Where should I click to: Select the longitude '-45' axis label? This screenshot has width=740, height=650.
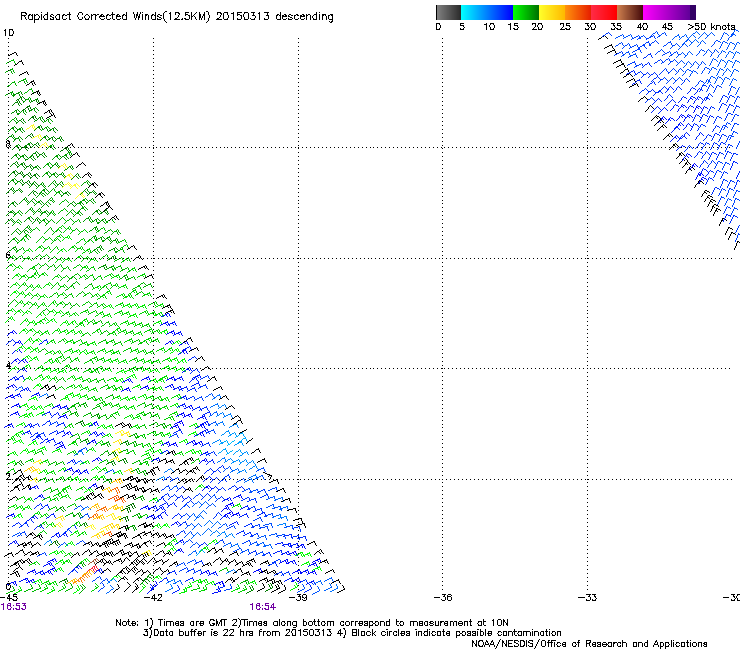tap(9, 598)
